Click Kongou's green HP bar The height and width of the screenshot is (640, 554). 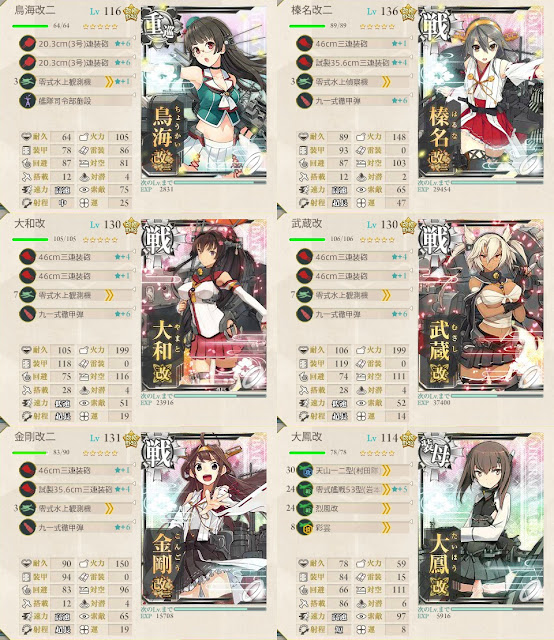pyautogui.click(x=29, y=452)
